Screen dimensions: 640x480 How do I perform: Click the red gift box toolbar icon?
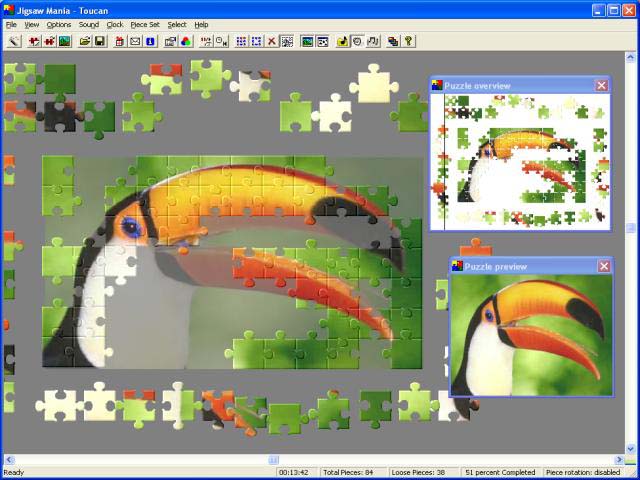coord(120,41)
